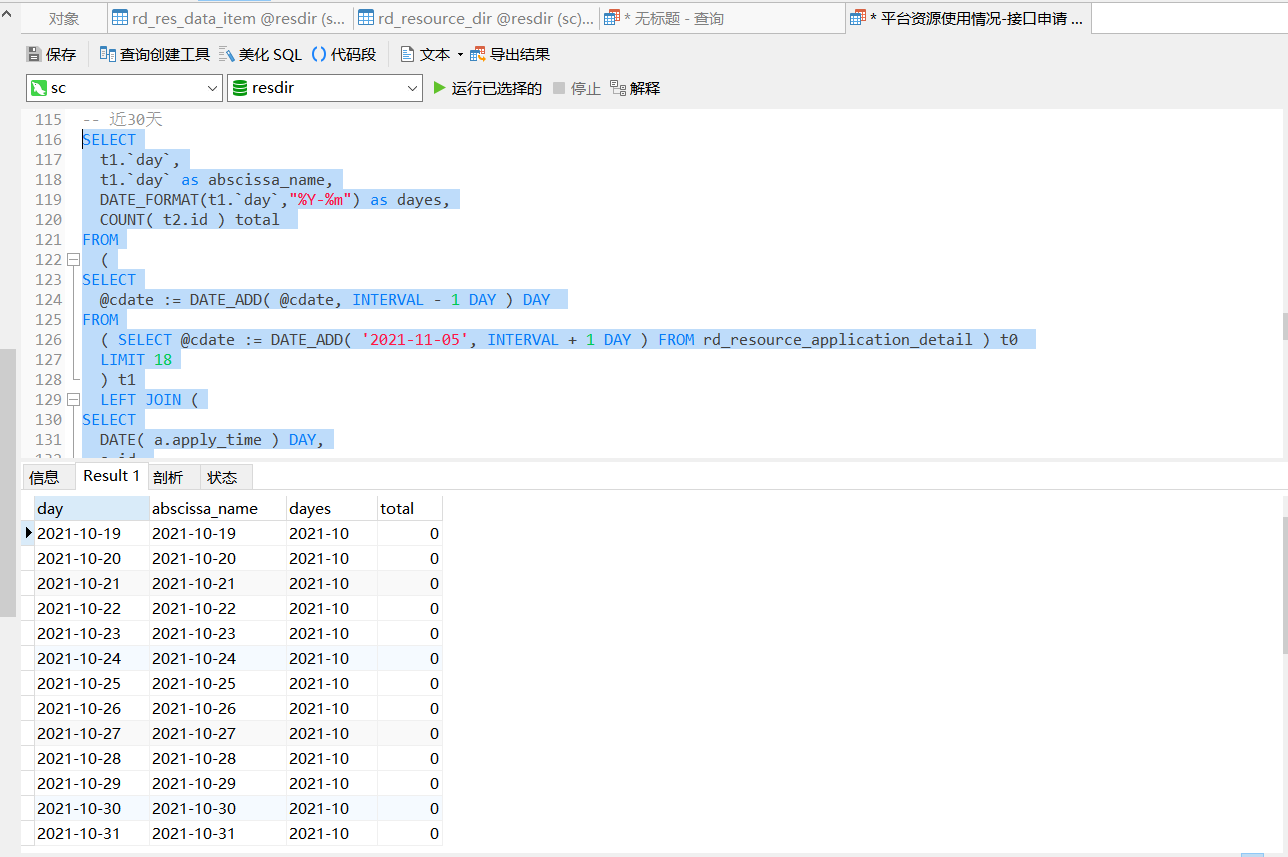
Task: Click Beautify SQL (美化 SQL)
Action: point(260,54)
